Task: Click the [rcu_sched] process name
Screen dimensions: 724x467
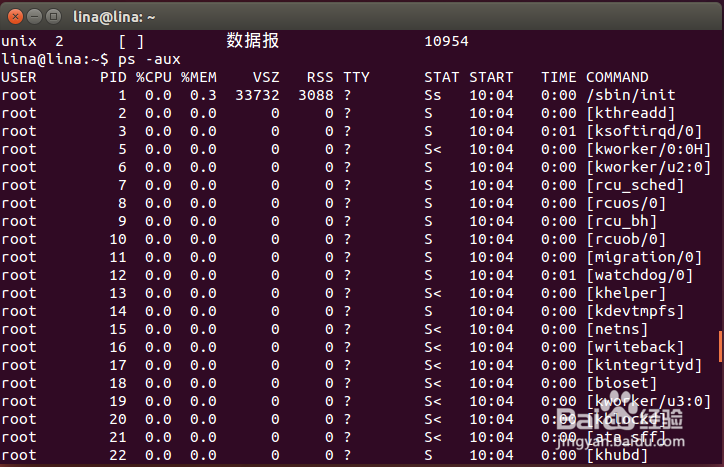Action: 635,185
